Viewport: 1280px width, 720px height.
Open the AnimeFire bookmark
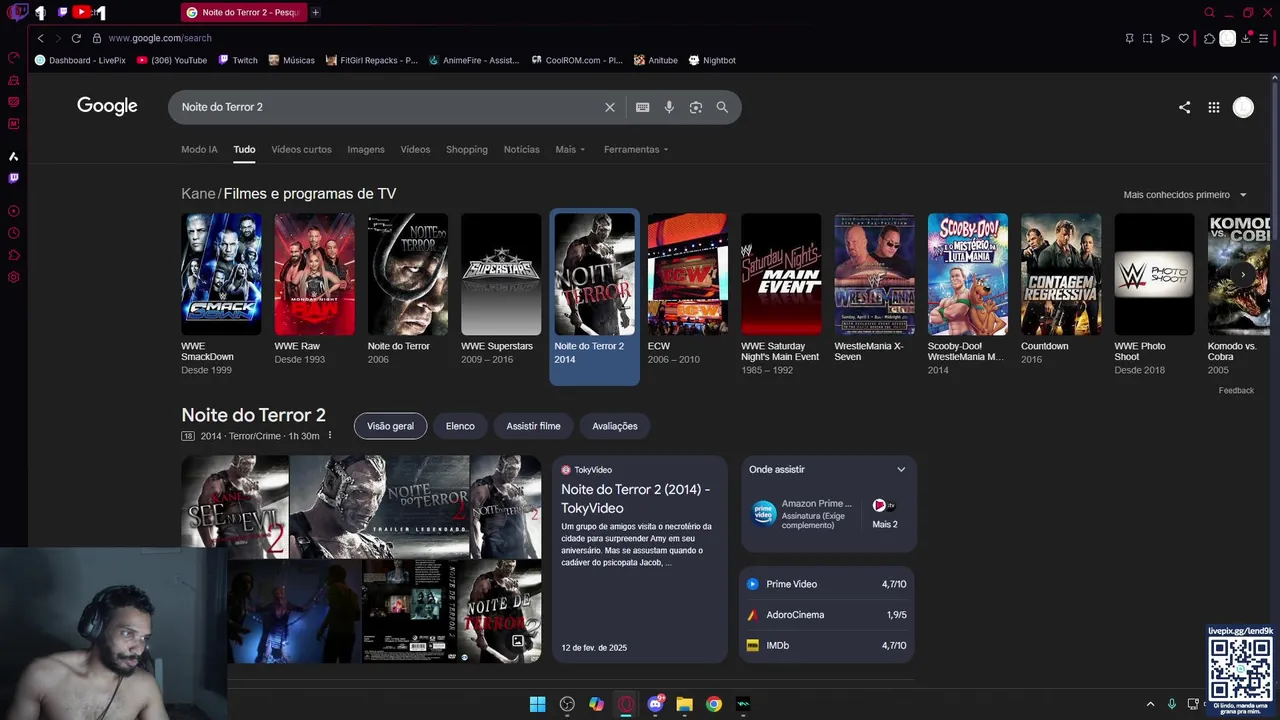(474, 60)
